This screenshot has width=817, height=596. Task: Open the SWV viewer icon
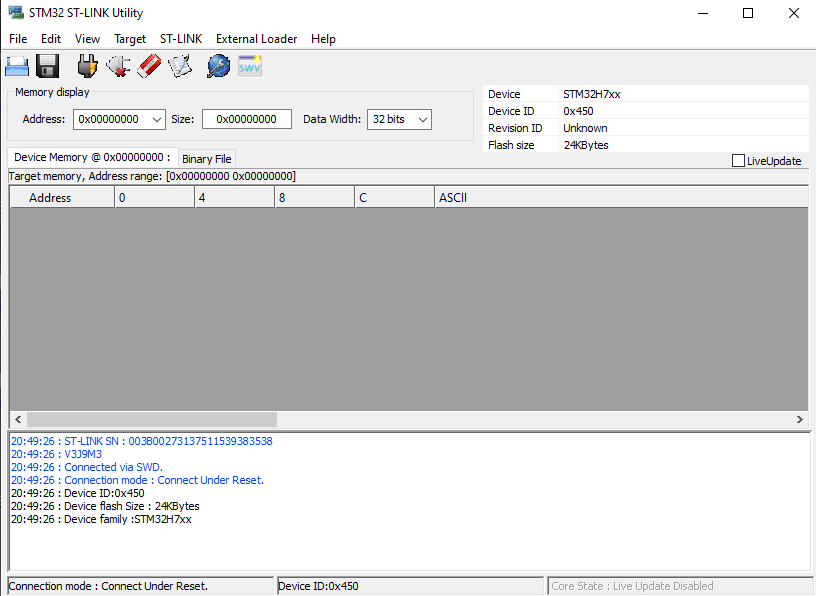pyautogui.click(x=250, y=66)
